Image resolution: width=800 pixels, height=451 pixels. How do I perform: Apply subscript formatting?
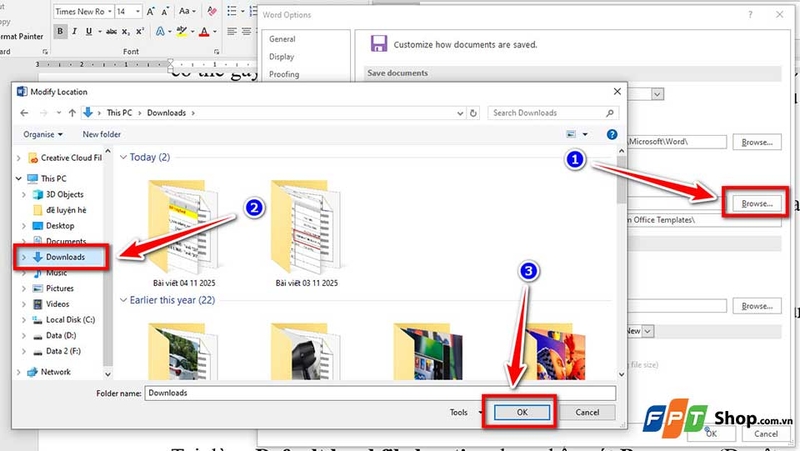tap(126, 32)
